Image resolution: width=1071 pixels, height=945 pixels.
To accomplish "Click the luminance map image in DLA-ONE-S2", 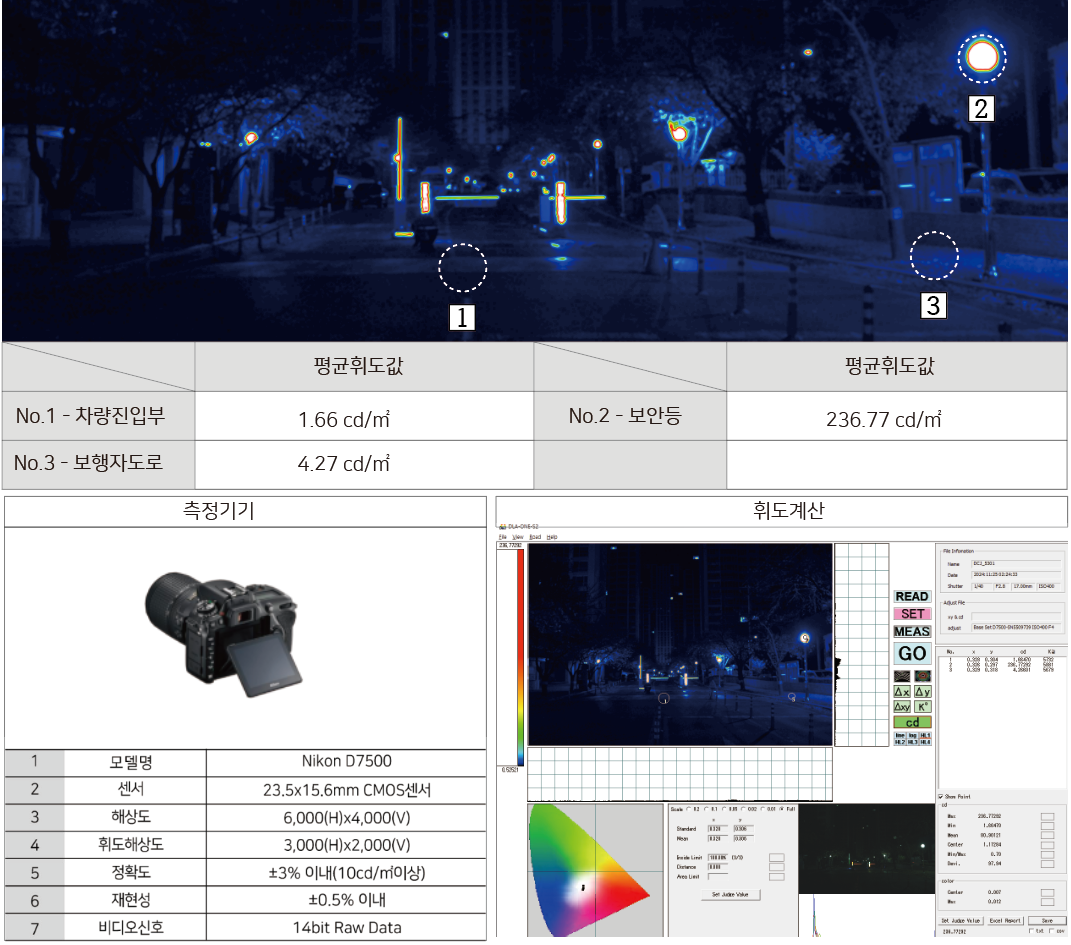I will pos(680,645).
